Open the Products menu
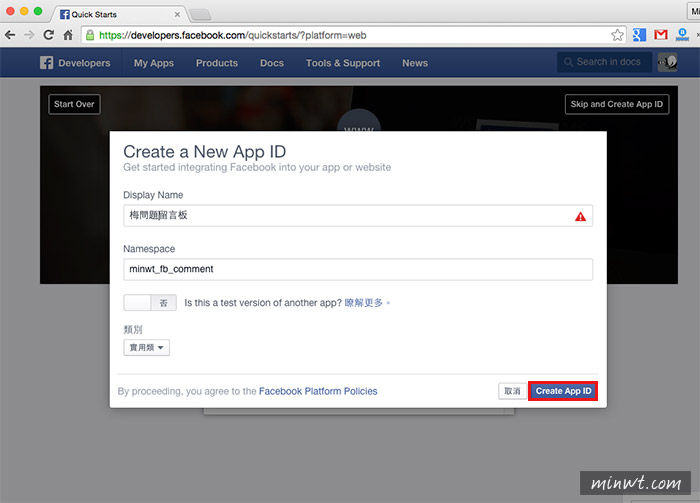This screenshot has width=700, height=503. 217,63
